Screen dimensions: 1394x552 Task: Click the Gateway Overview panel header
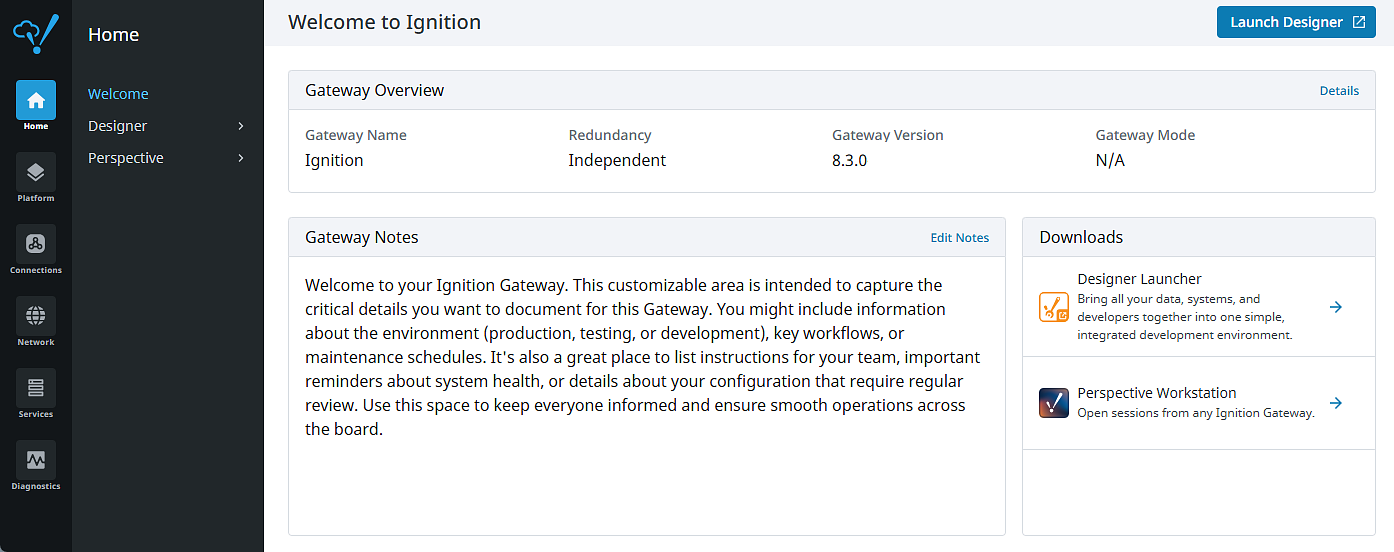coord(832,90)
